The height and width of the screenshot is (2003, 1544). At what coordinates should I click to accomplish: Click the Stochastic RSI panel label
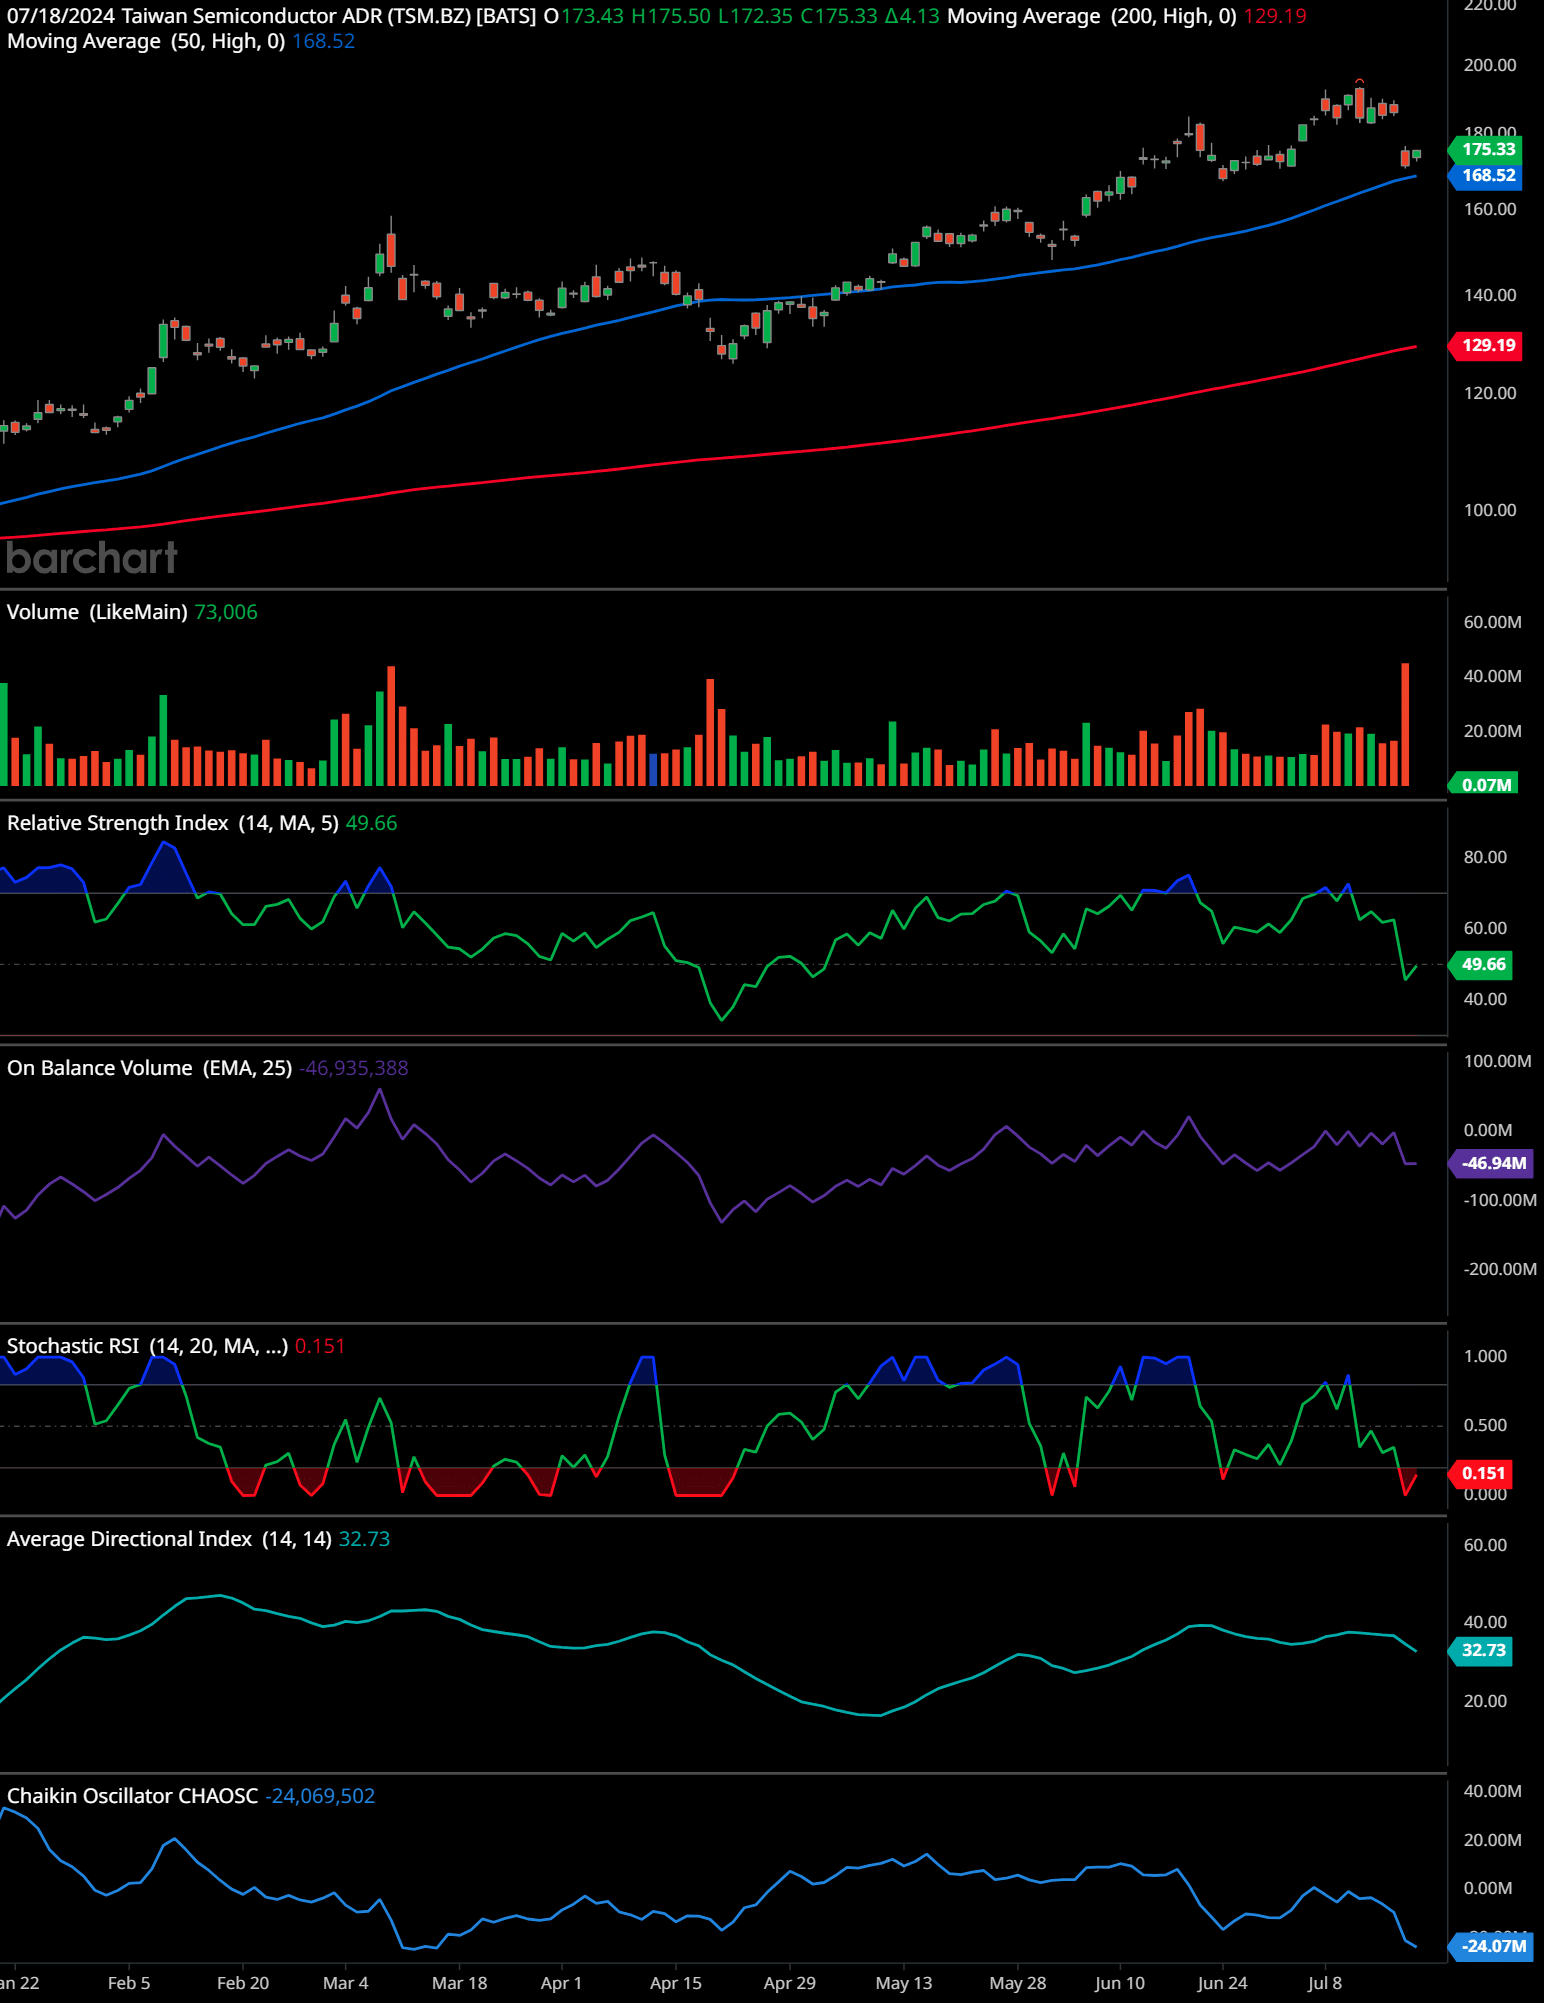click(147, 1346)
